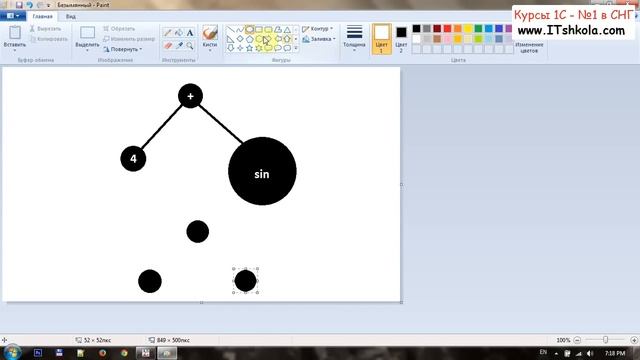Choose the Rounded rectangle shape
This screenshot has width=640, height=360.
click(x=268, y=30)
